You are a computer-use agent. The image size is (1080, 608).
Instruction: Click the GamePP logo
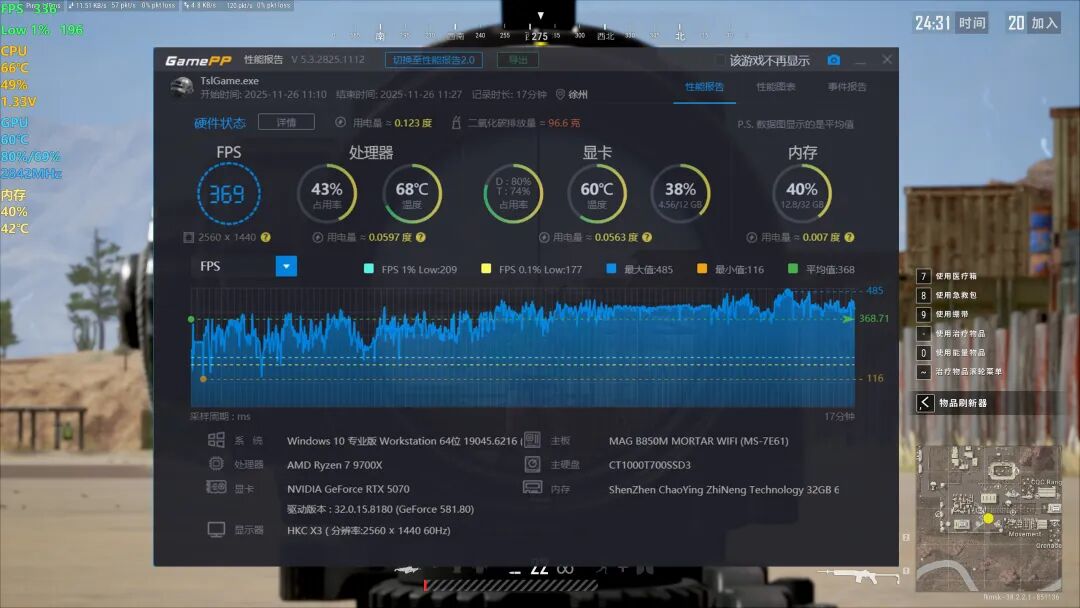198,61
